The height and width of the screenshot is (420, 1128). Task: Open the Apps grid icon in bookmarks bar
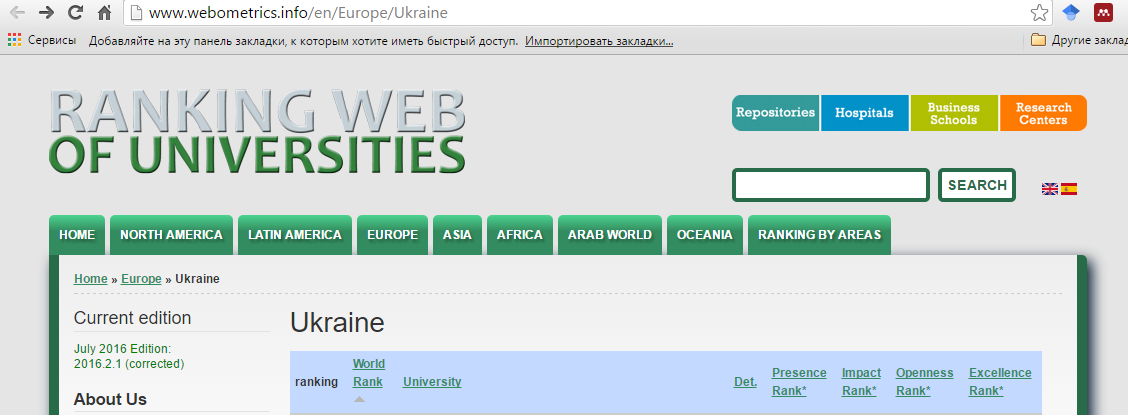pyautogui.click(x=14, y=41)
